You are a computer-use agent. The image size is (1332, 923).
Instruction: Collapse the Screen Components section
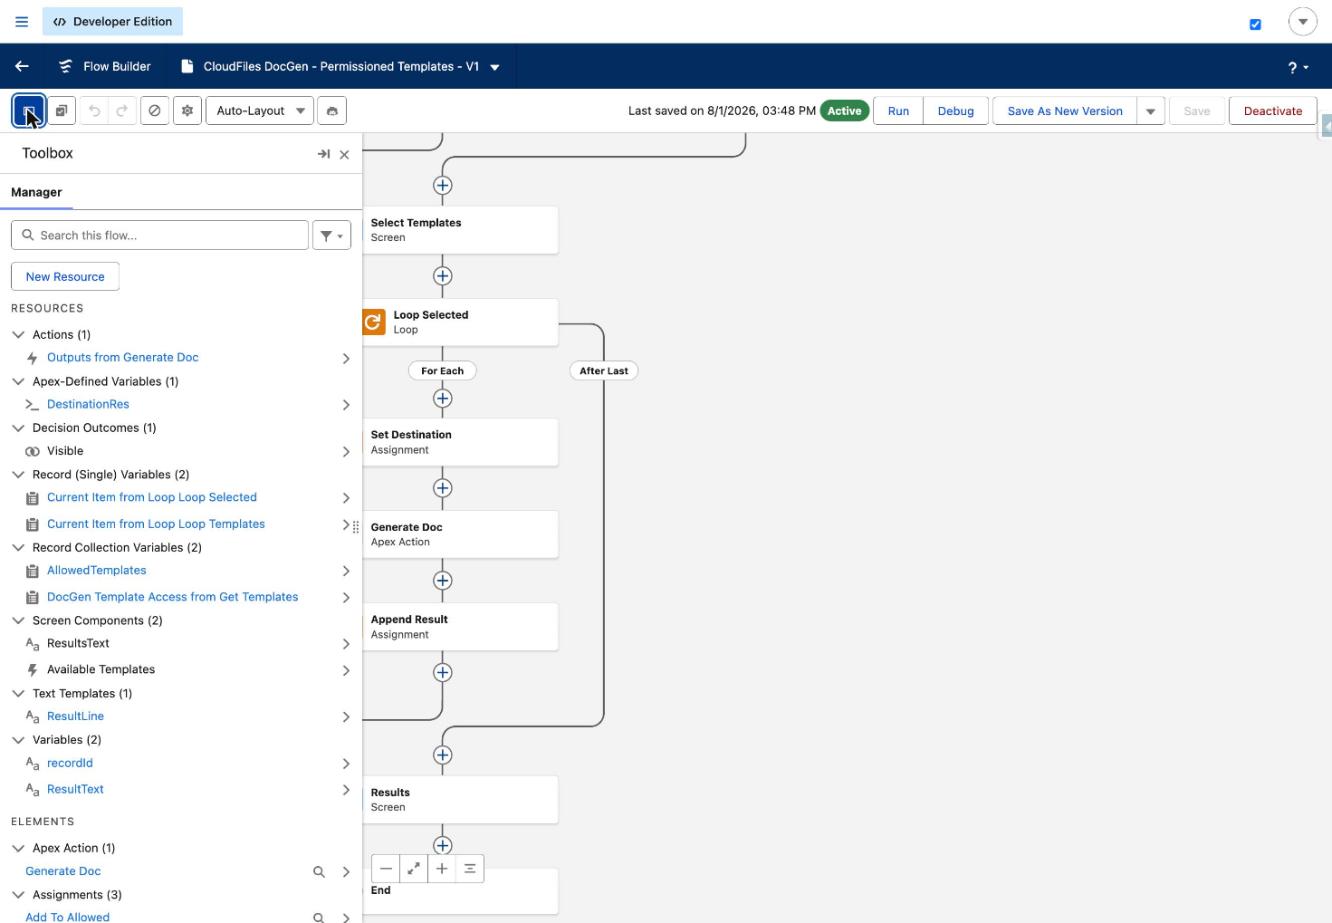pos(18,620)
